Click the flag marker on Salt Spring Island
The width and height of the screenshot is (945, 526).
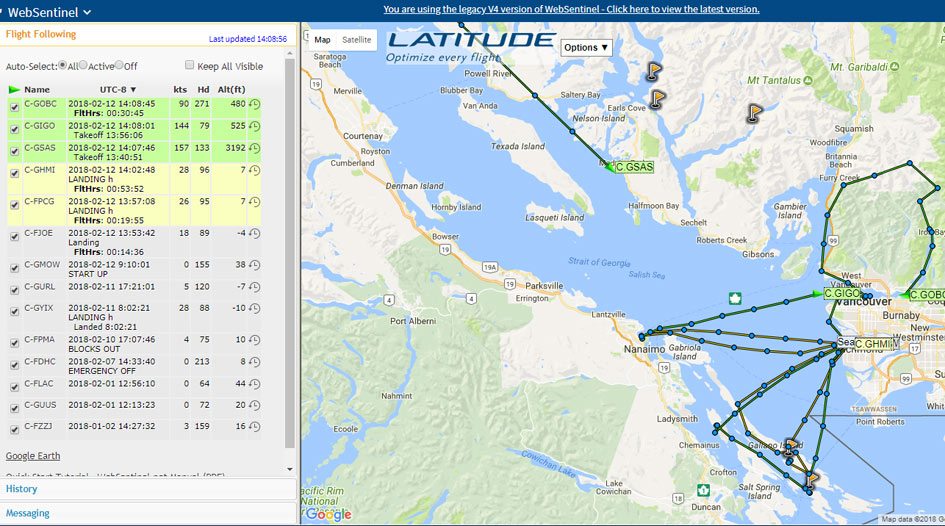(x=812, y=479)
